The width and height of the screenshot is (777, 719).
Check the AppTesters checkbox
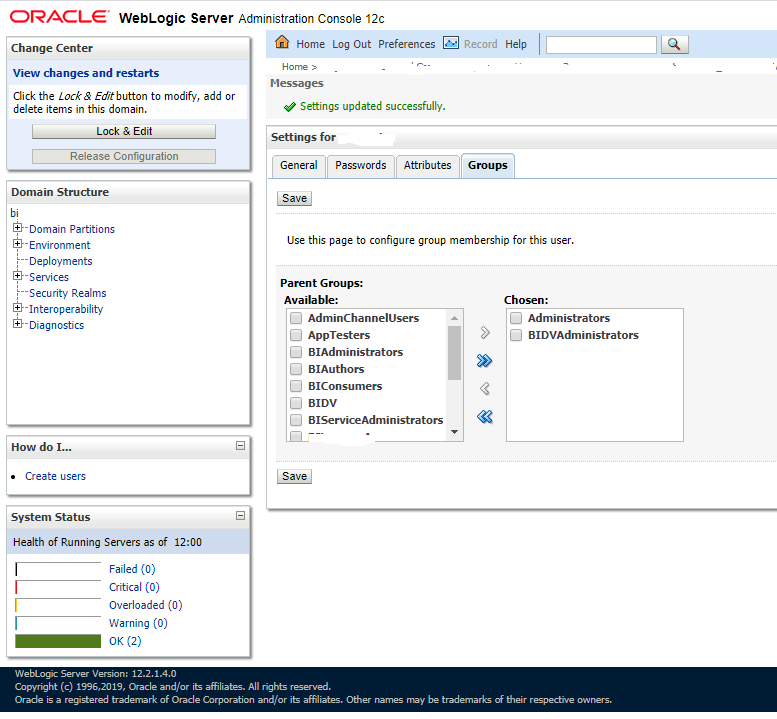(296, 335)
